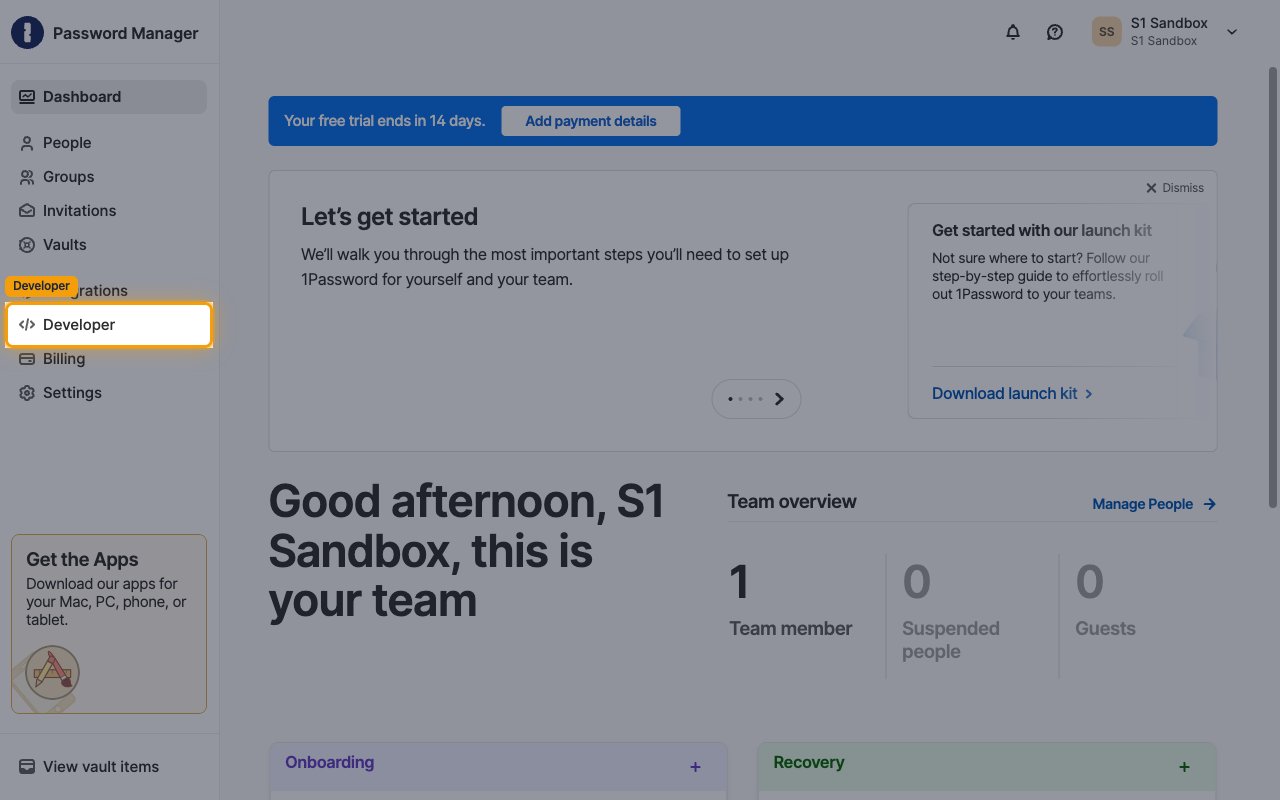1280x800 pixels.
Task: Click the Billing credit card icon
Action: pyautogui.click(x=27, y=359)
